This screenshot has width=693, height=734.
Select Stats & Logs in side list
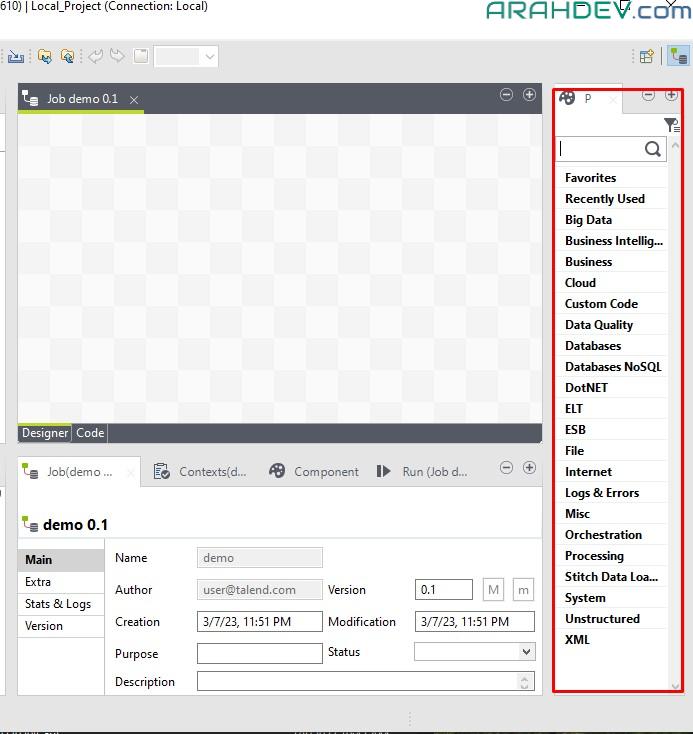pos(58,604)
